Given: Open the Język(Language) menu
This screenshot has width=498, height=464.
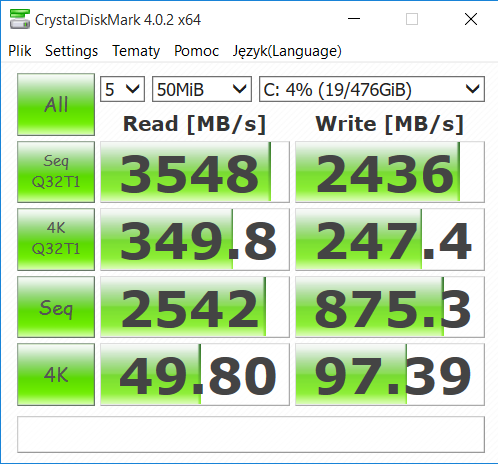Looking at the screenshot, I should click(287, 51).
